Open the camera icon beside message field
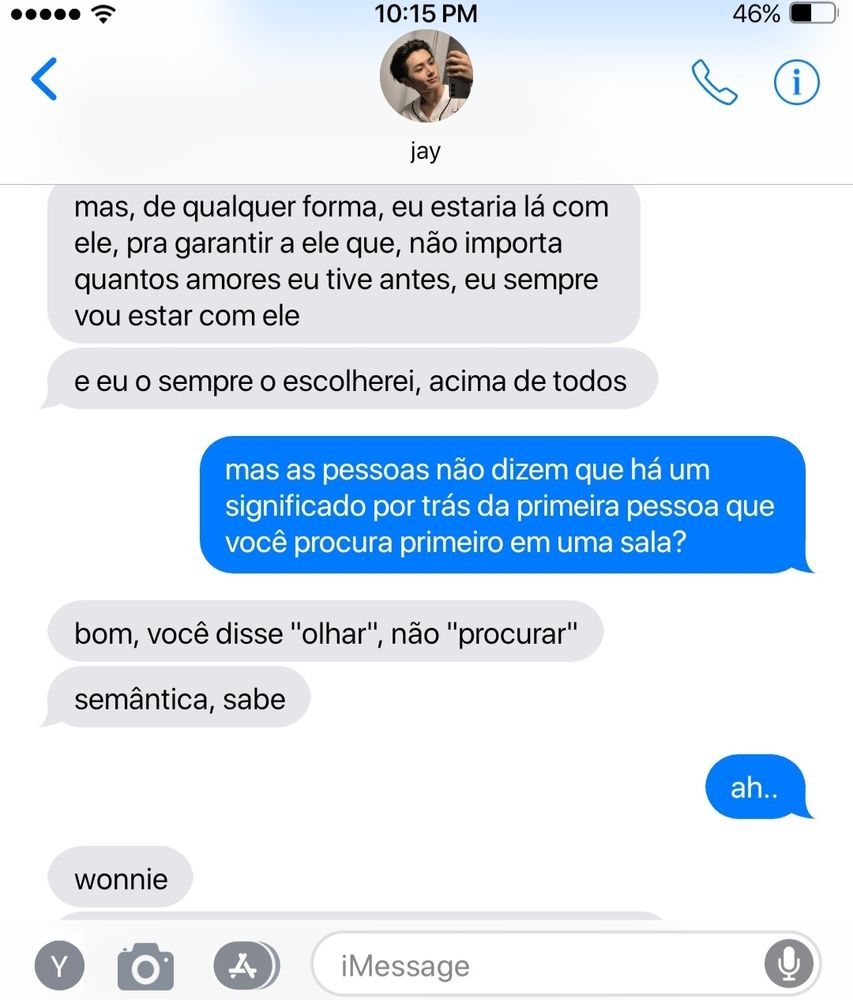This screenshot has height=1000, width=853. (145, 966)
